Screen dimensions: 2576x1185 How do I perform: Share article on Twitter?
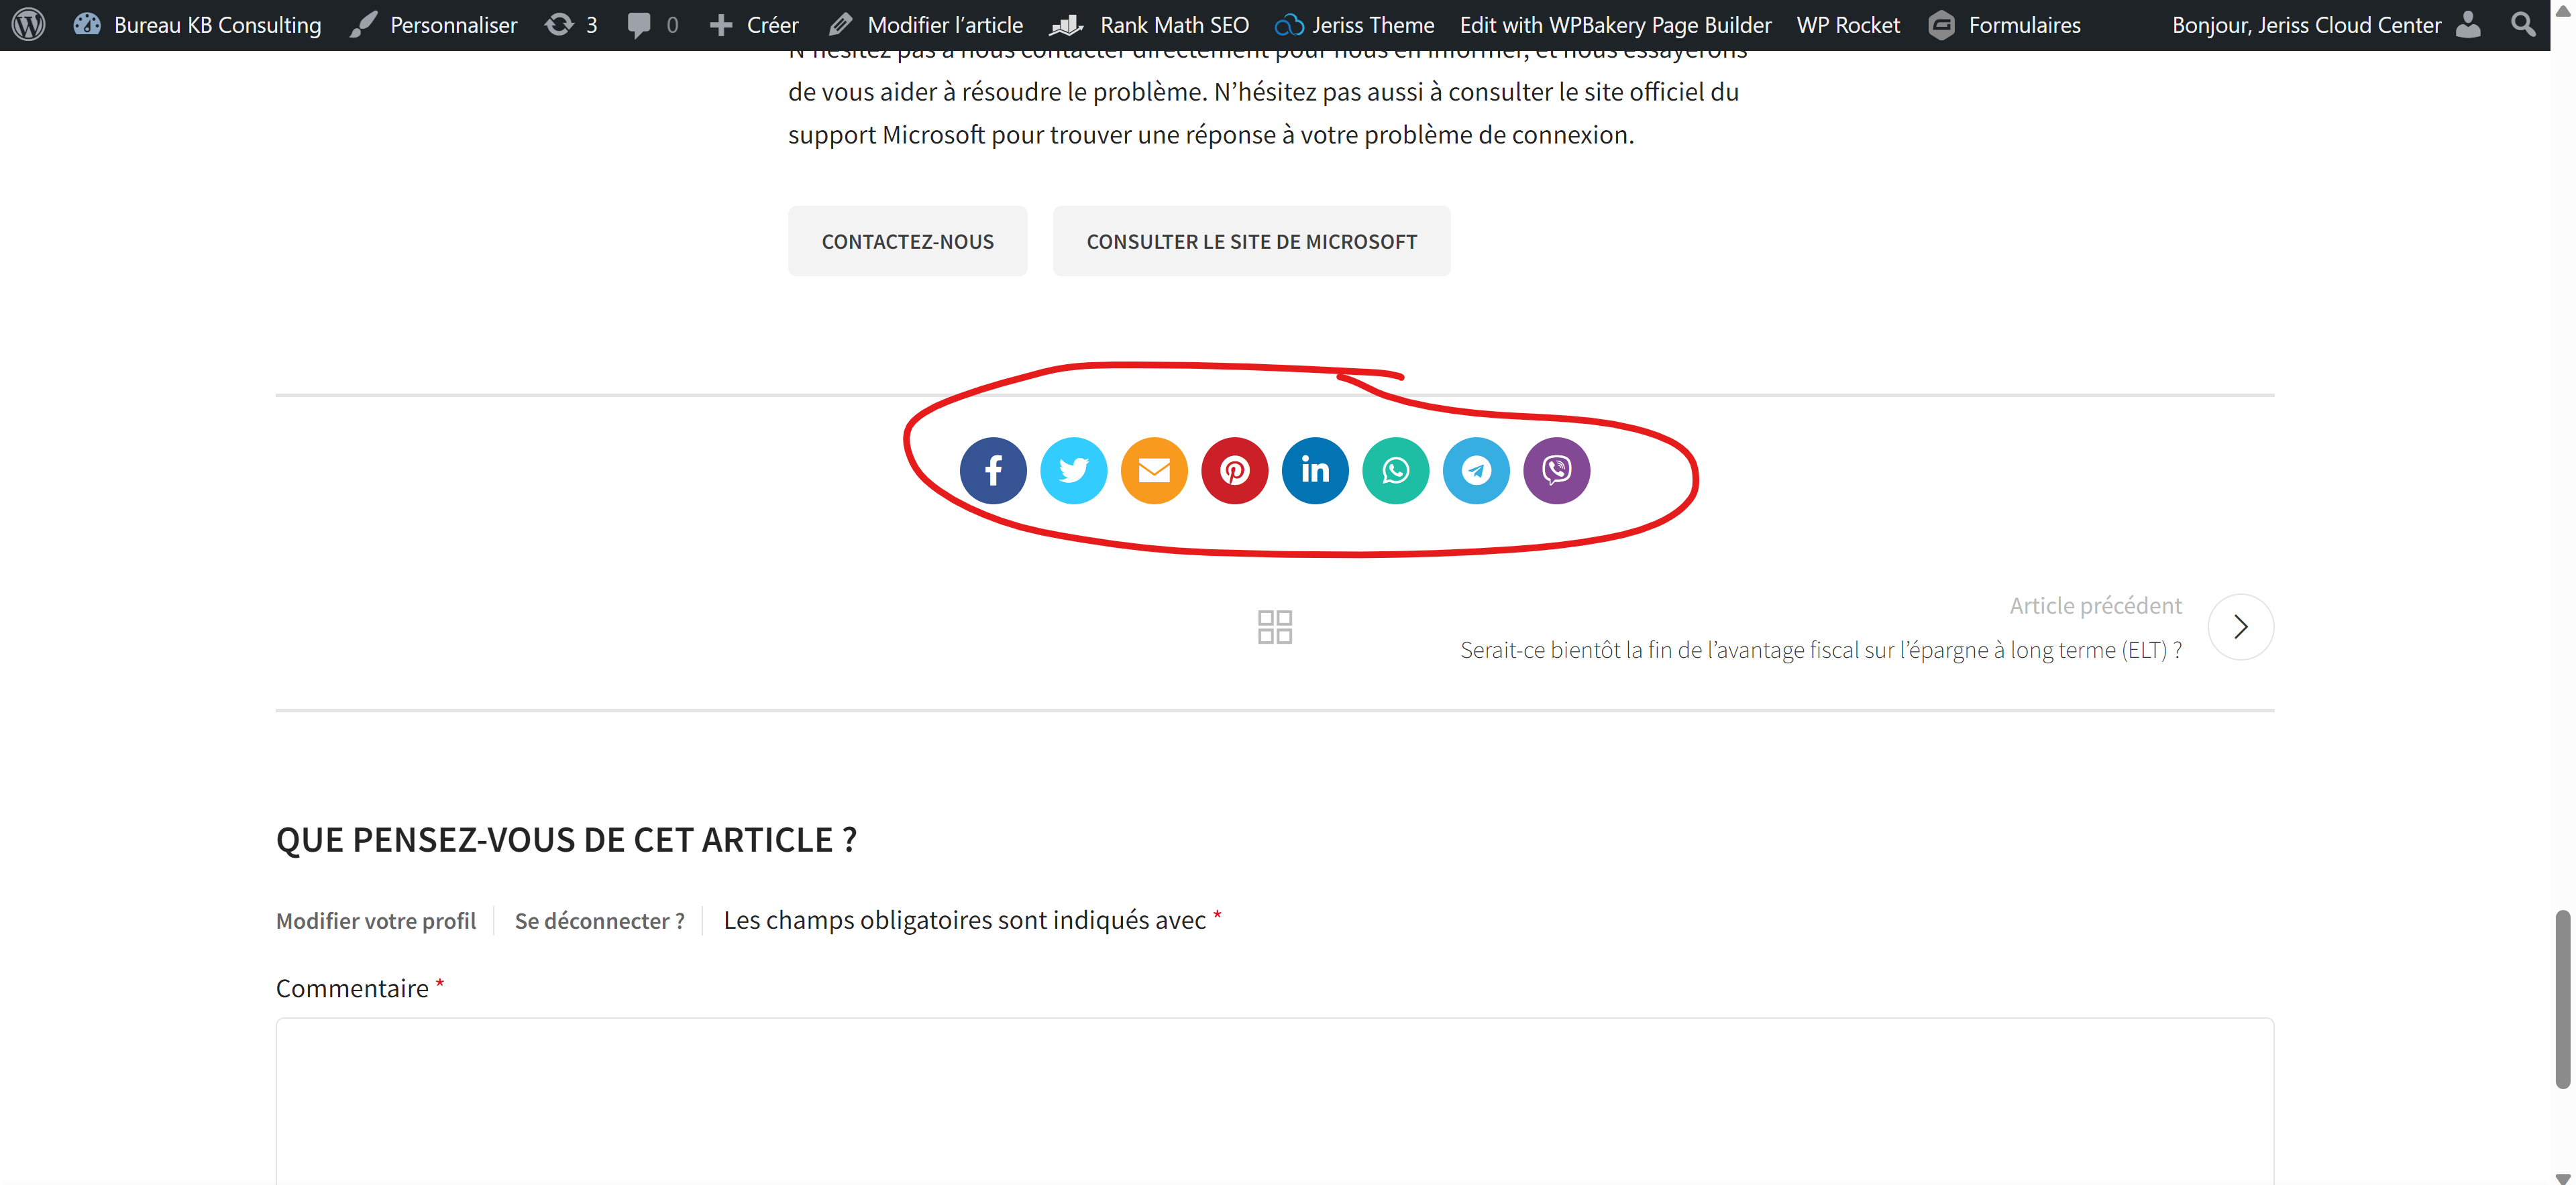pyautogui.click(x=1074, y=471)
